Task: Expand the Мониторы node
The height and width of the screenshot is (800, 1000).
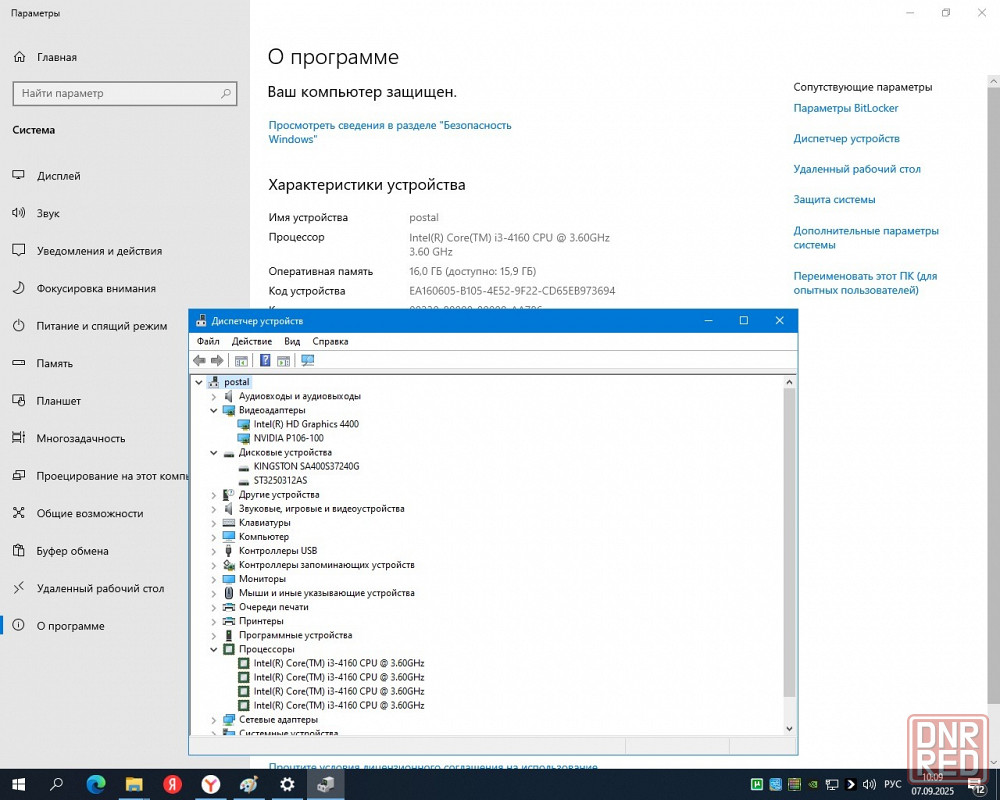Action: point(214,579)
